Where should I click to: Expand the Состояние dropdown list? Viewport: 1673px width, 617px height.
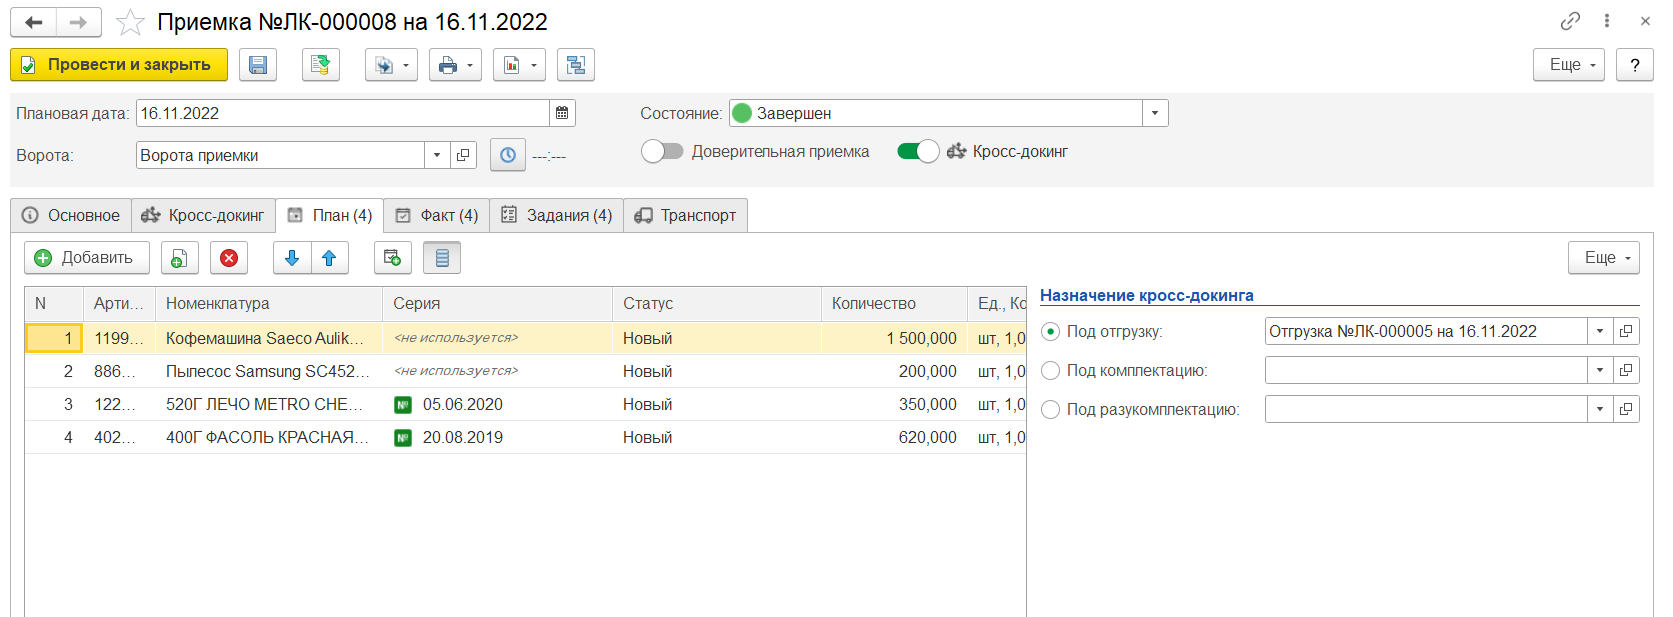pos(1155,113)
